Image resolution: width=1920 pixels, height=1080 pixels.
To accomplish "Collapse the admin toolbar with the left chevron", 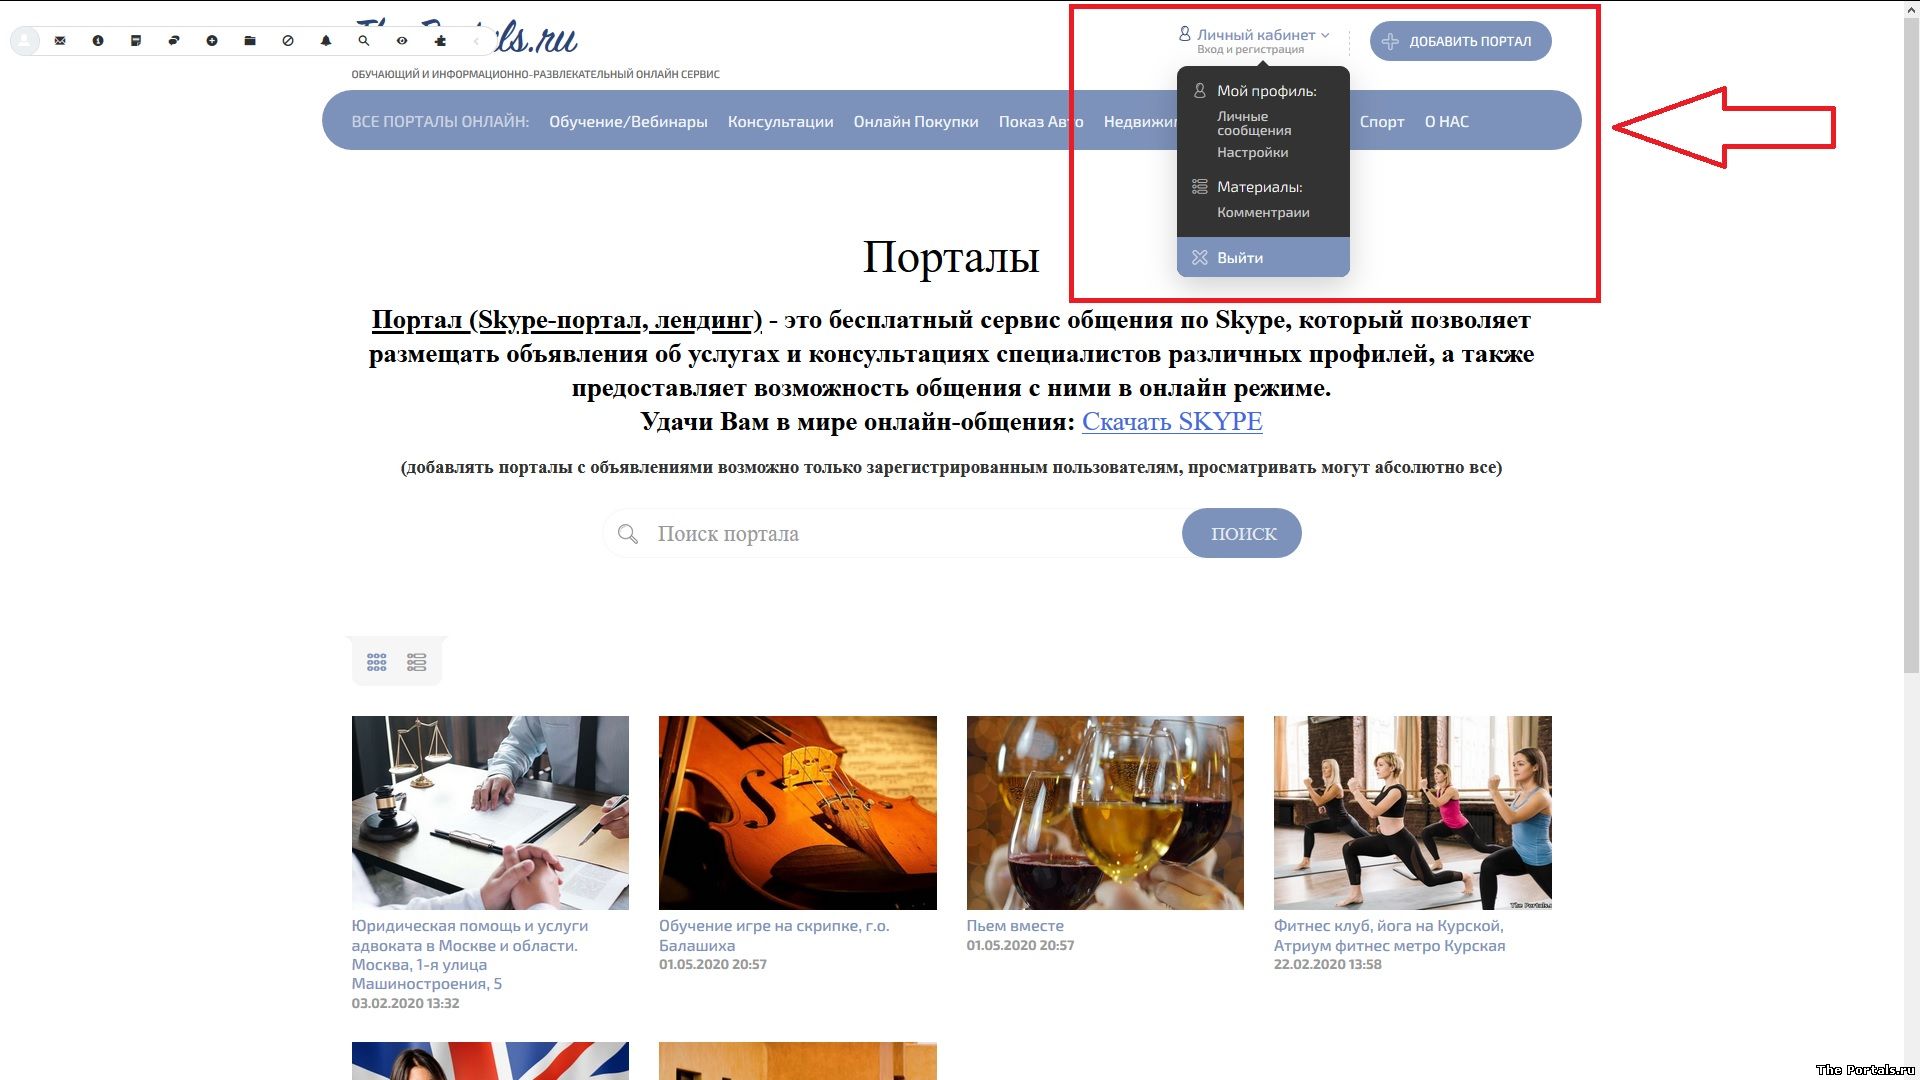I will tap(477, 41).
